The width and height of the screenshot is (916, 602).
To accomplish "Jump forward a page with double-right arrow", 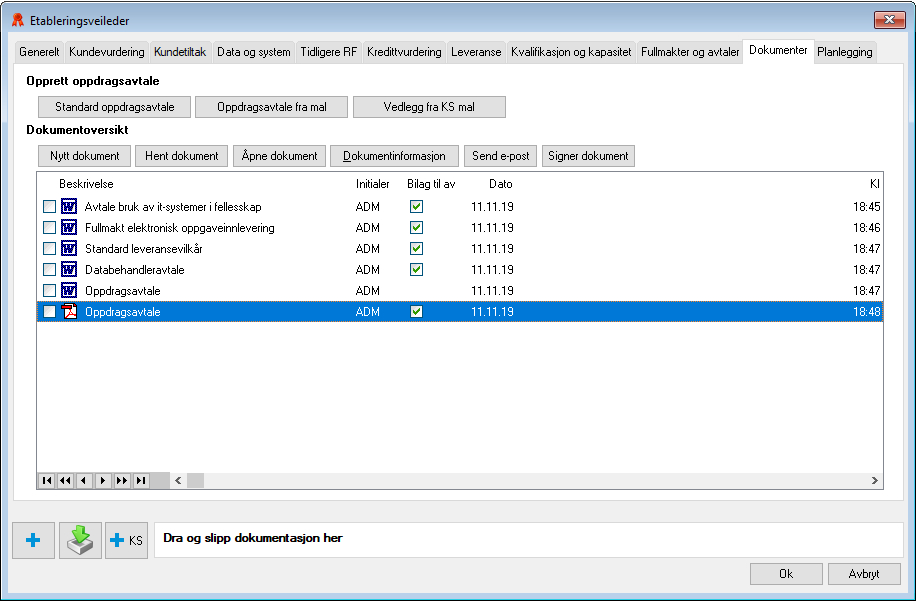I will point(122,480).
